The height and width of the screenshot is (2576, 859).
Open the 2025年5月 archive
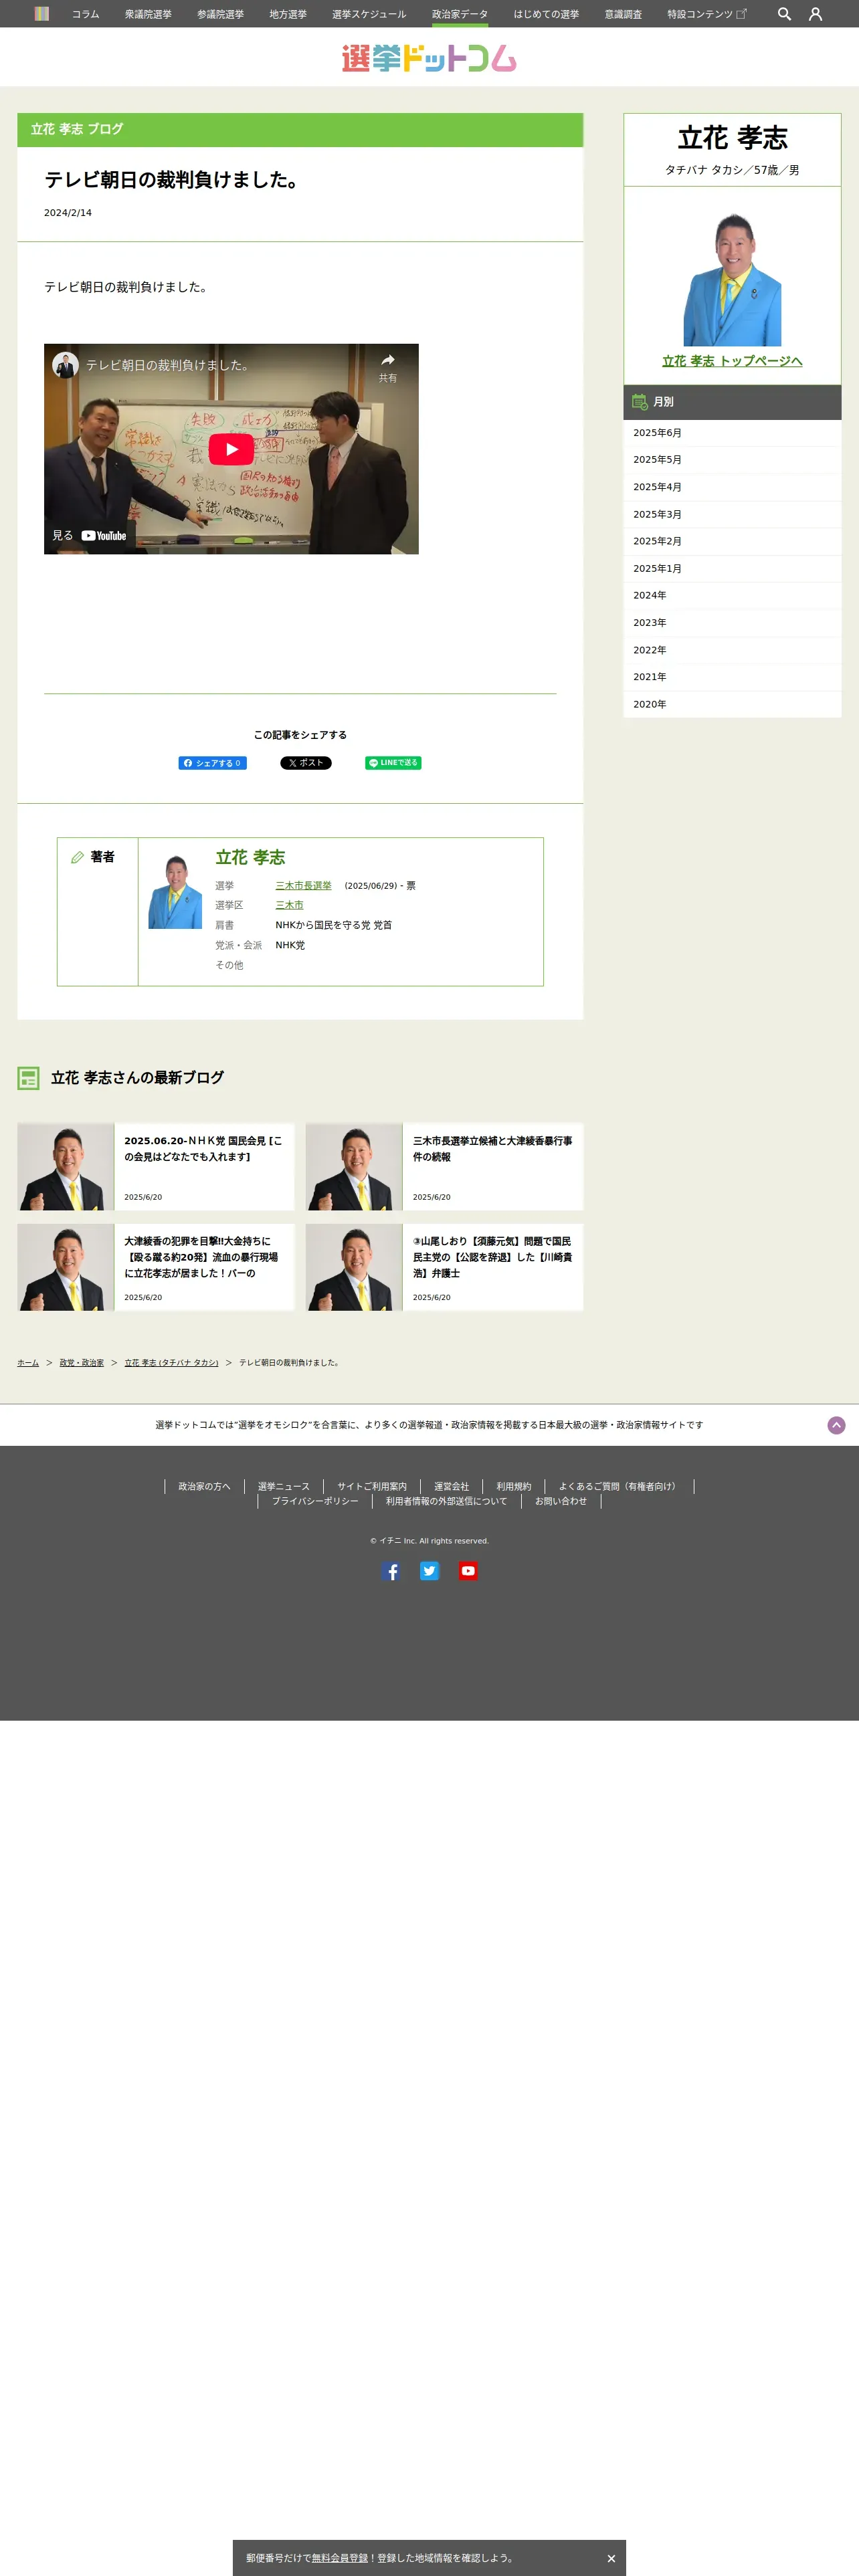[732, 460]
